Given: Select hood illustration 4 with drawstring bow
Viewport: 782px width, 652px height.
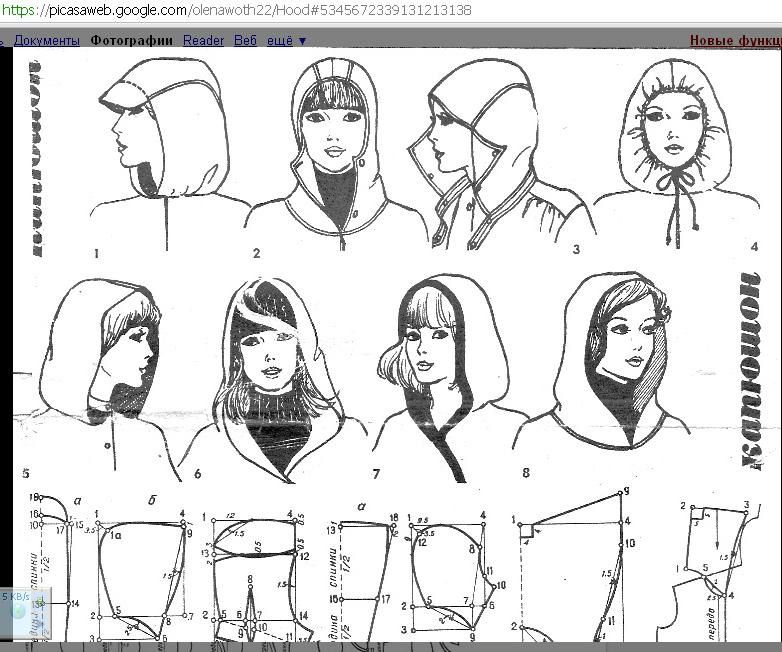Looking at the screenshot, I should [677, 152].
